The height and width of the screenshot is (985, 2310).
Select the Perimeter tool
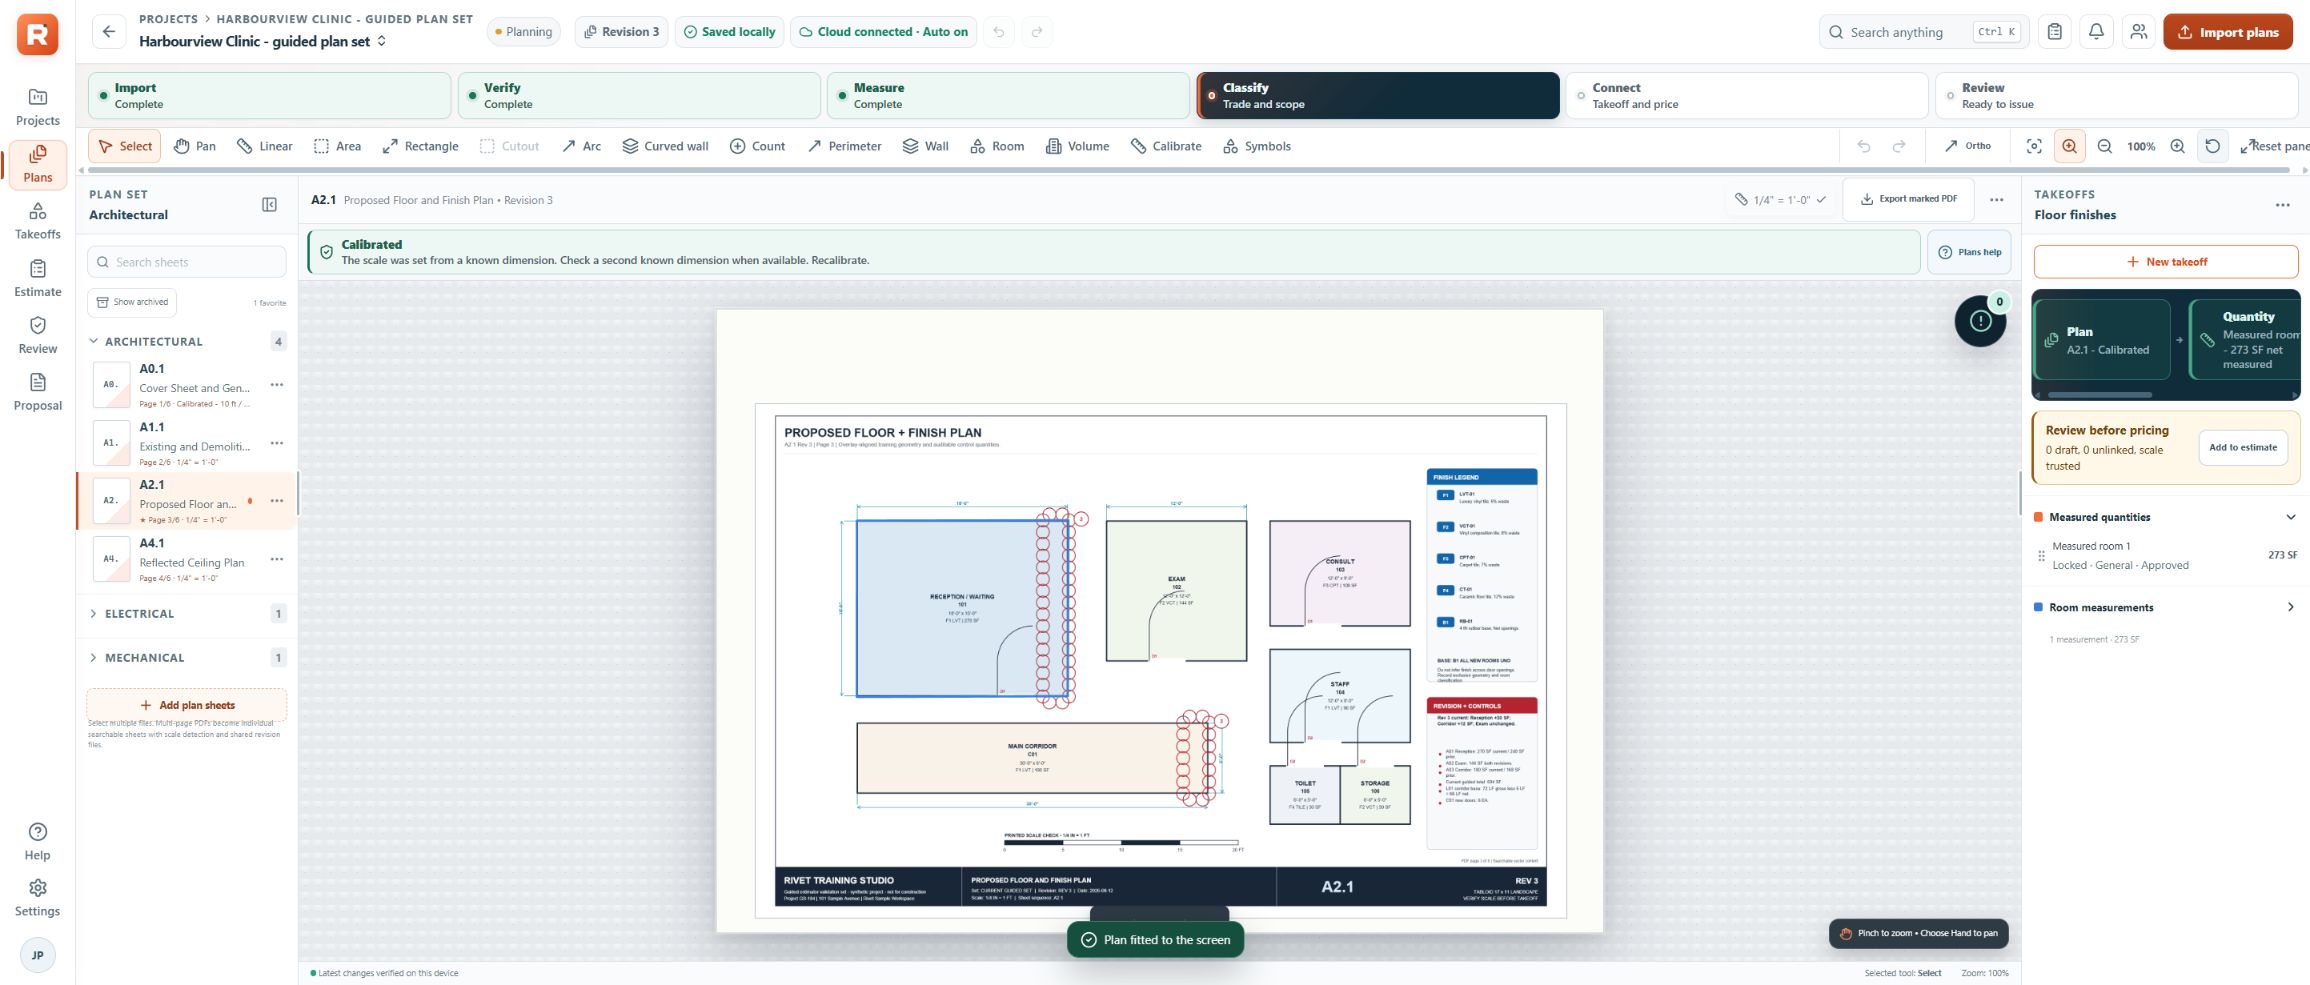click(x=845, y=146)
